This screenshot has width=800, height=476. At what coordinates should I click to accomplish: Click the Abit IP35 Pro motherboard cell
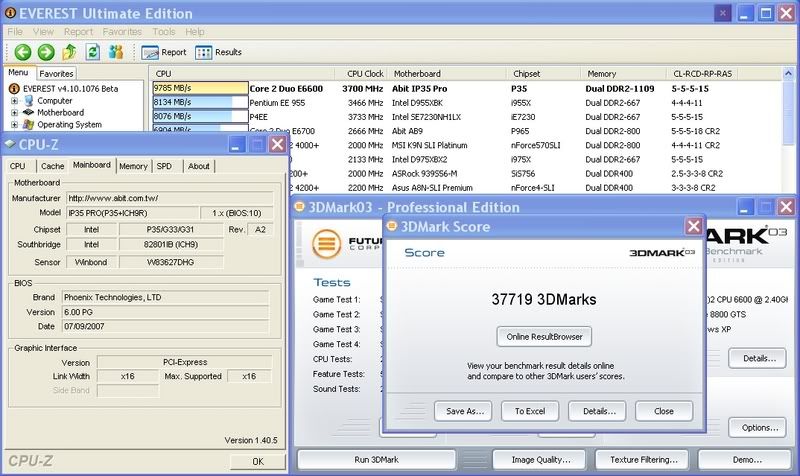pos(419,88)
